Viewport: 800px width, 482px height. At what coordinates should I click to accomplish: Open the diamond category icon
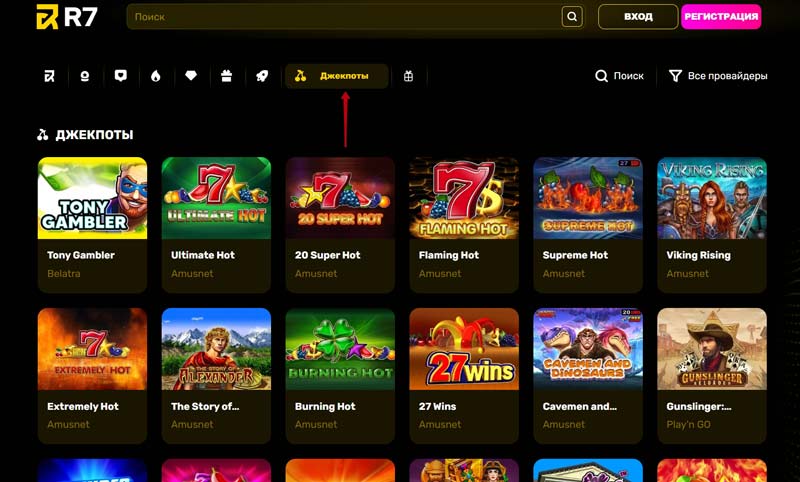click(x=191, y=76)
